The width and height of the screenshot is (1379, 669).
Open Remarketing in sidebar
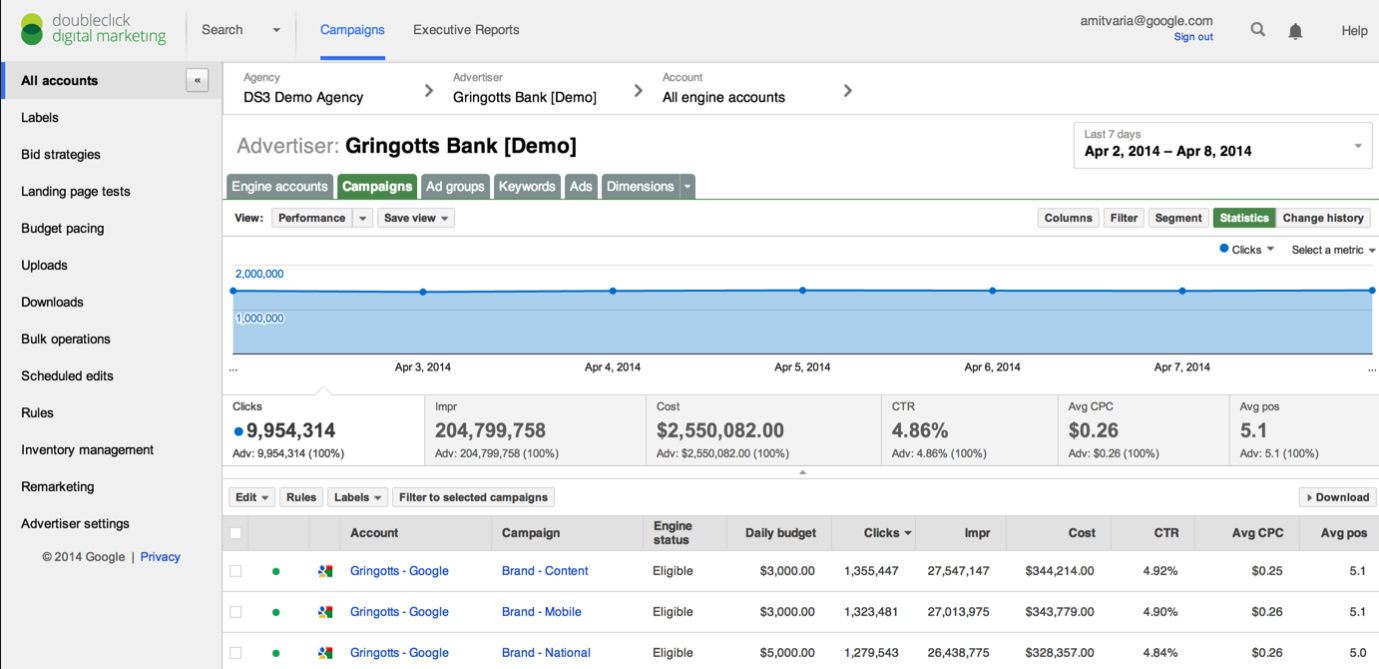[58, 487]
